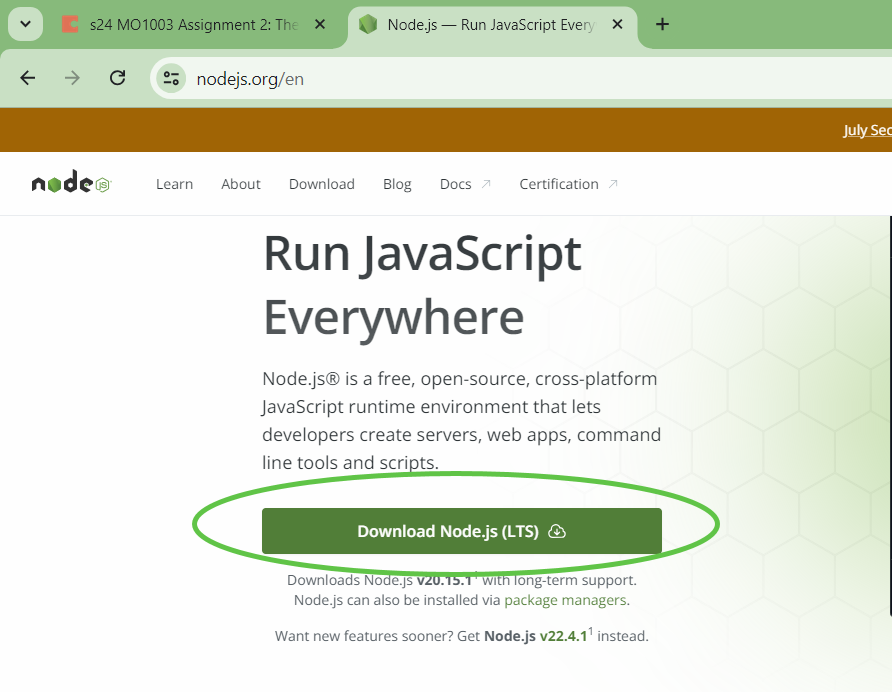892x692 pixels.
Task: Reload the nodejs.org page
Action: pos(118,78)
